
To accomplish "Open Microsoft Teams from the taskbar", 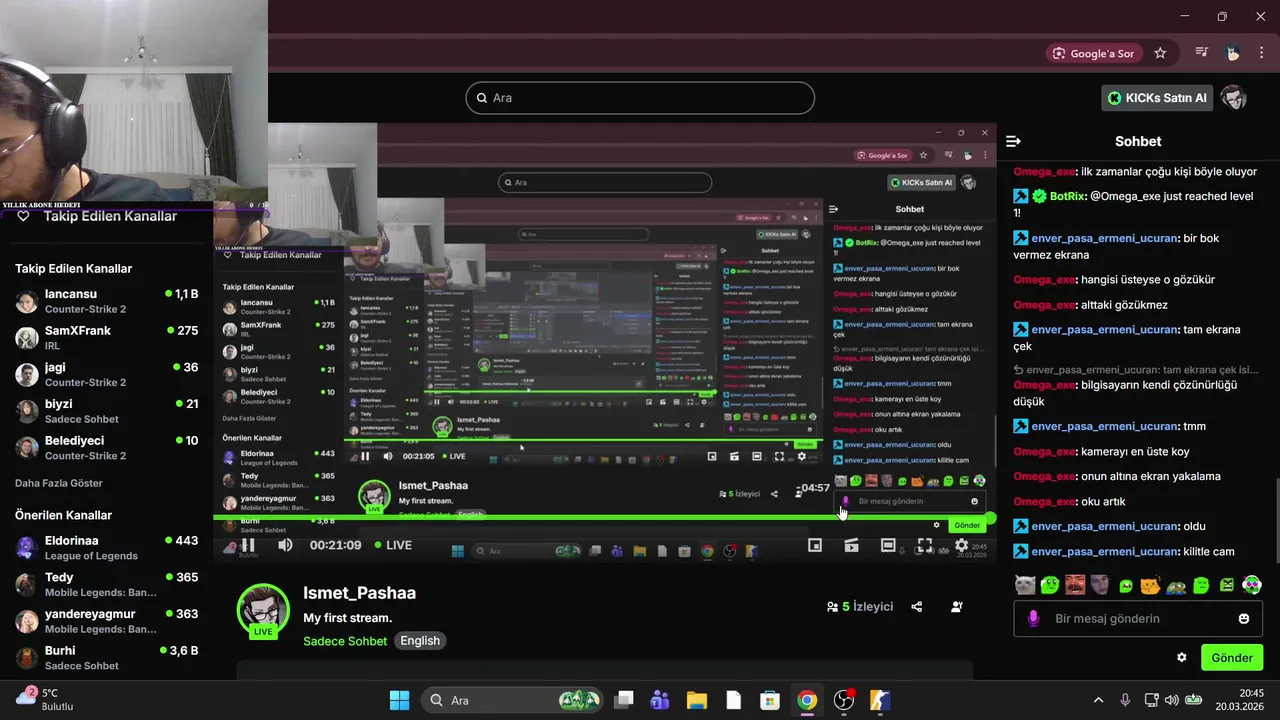I will (x=659, y=700).
